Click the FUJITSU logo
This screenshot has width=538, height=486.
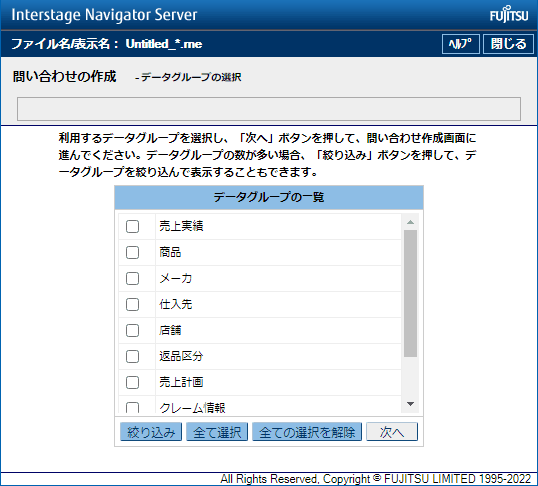(509, 14)
